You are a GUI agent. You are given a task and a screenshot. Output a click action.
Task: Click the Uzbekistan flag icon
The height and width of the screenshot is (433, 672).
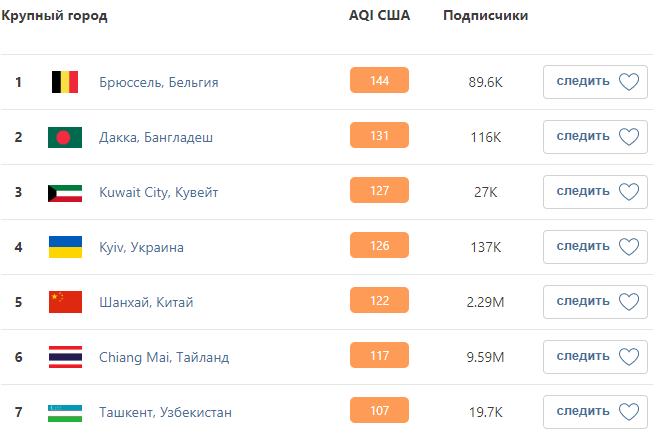click(65, 413)
